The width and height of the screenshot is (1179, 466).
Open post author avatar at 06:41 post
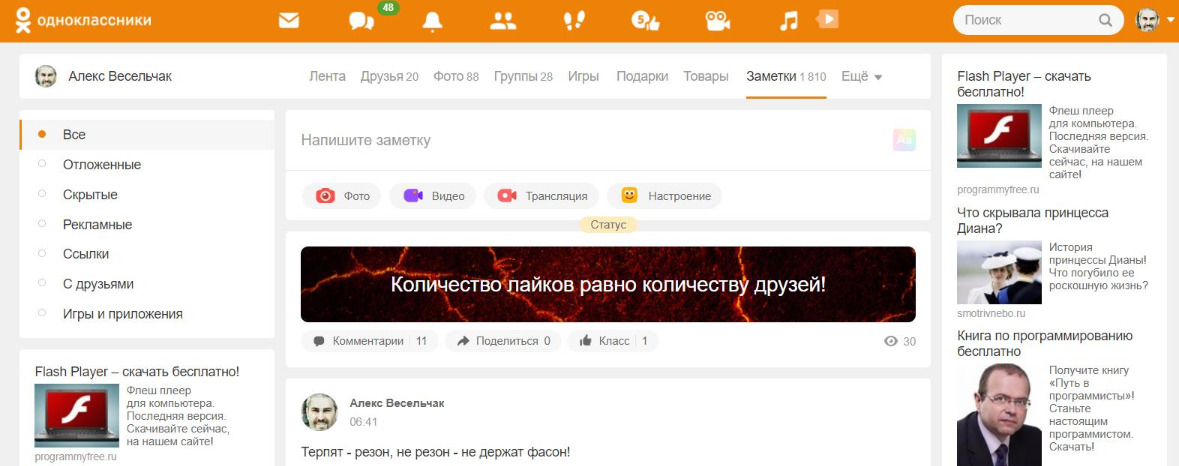click(x=320, y=412)
